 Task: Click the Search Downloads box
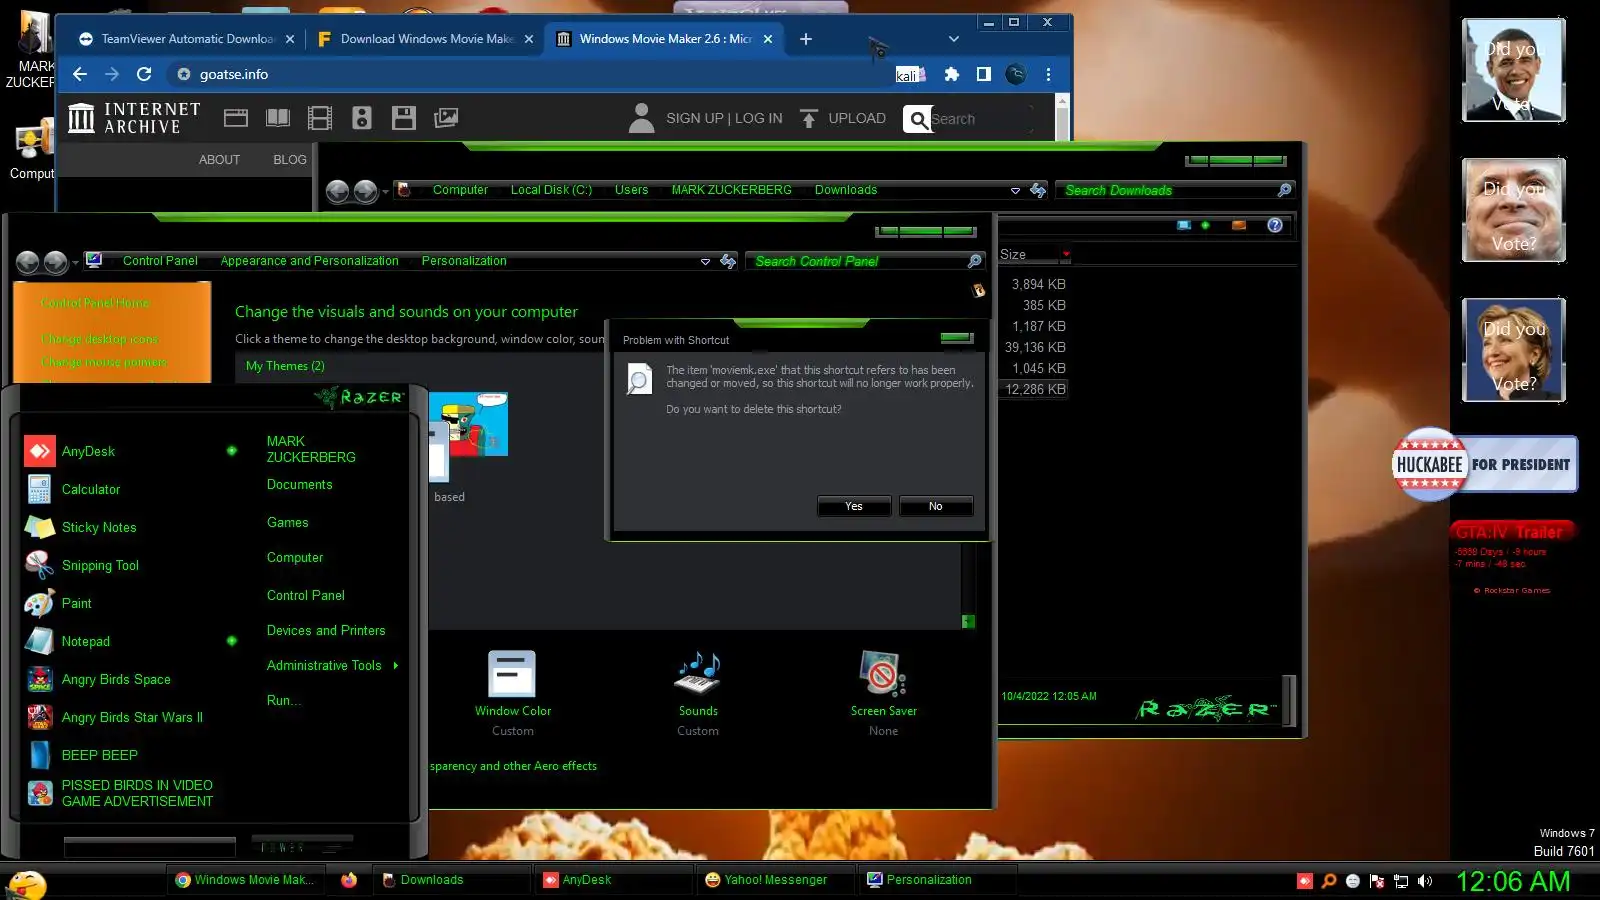1176,190
